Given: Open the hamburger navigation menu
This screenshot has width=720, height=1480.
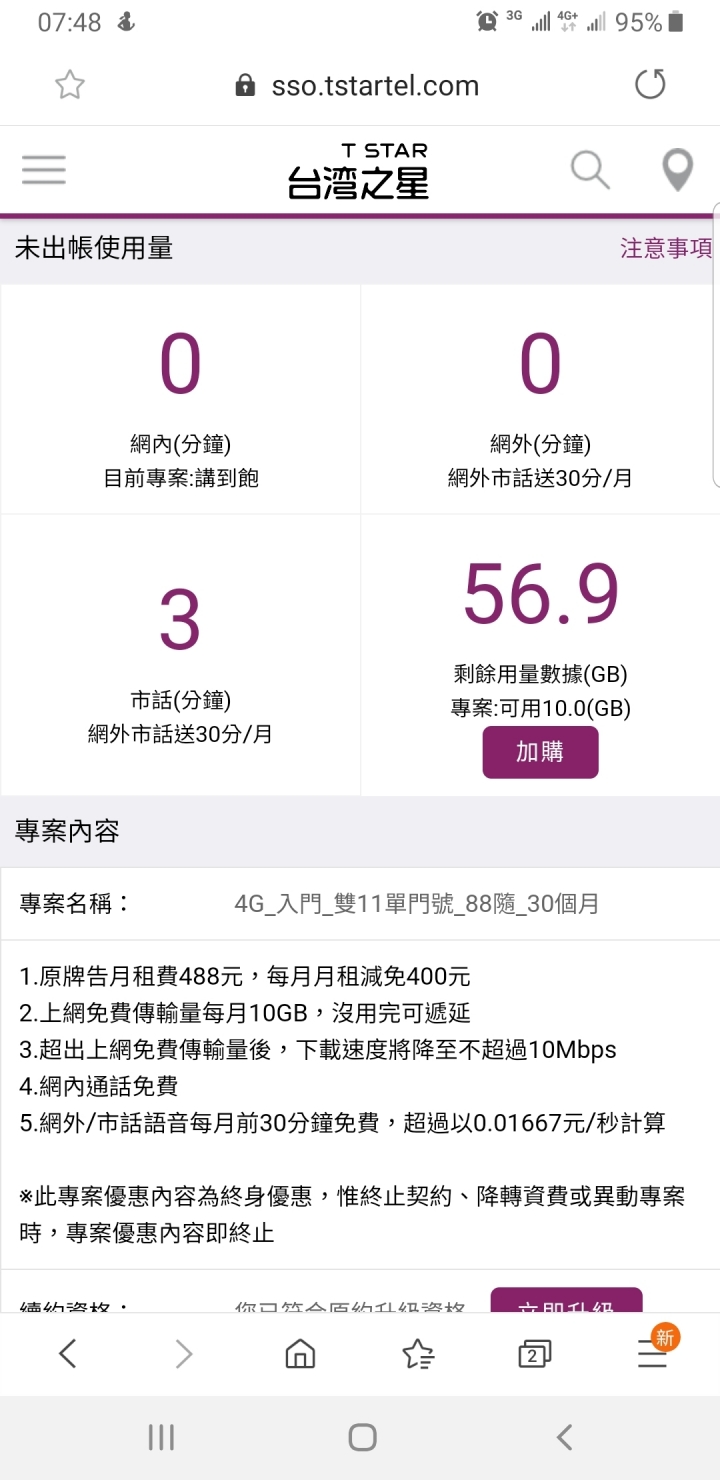Looking at the screenshot, I should (44, 170).
